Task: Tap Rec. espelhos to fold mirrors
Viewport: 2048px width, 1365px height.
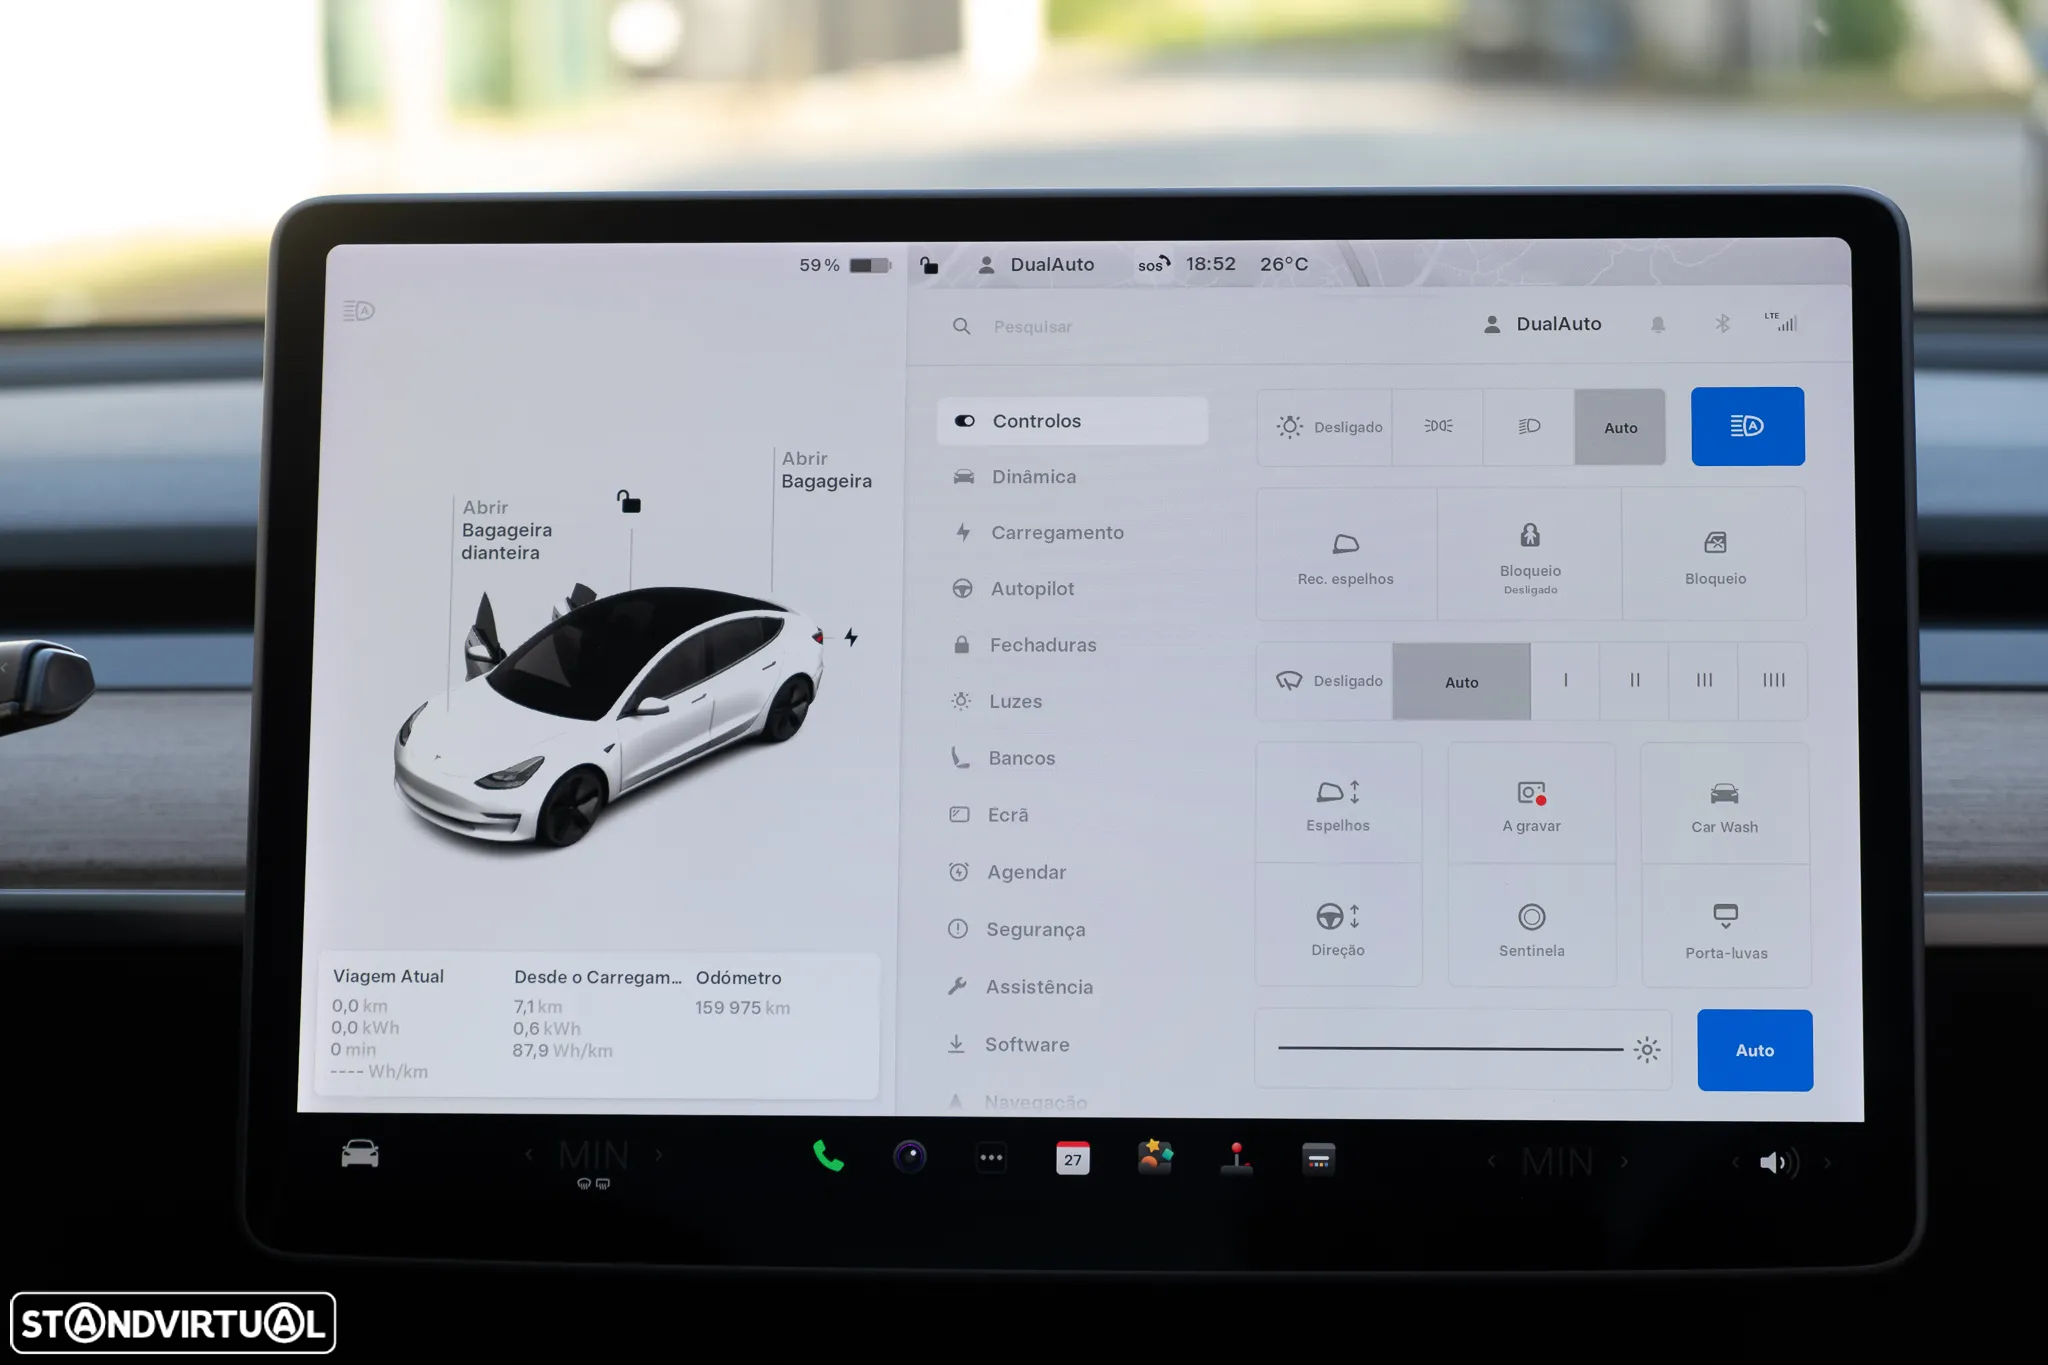Action: (x=1346, y=555)
